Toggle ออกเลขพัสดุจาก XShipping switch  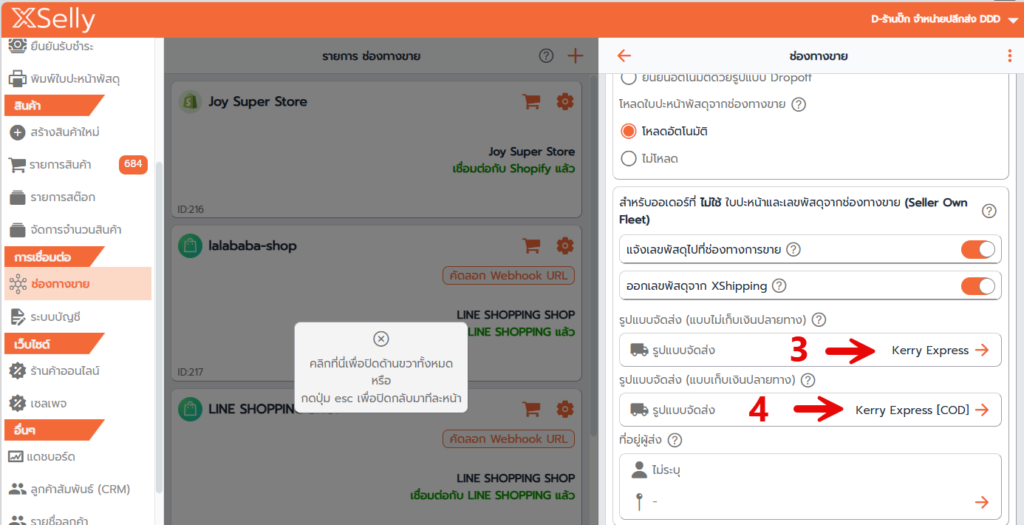pyautogui.click(x=977, y=286)
